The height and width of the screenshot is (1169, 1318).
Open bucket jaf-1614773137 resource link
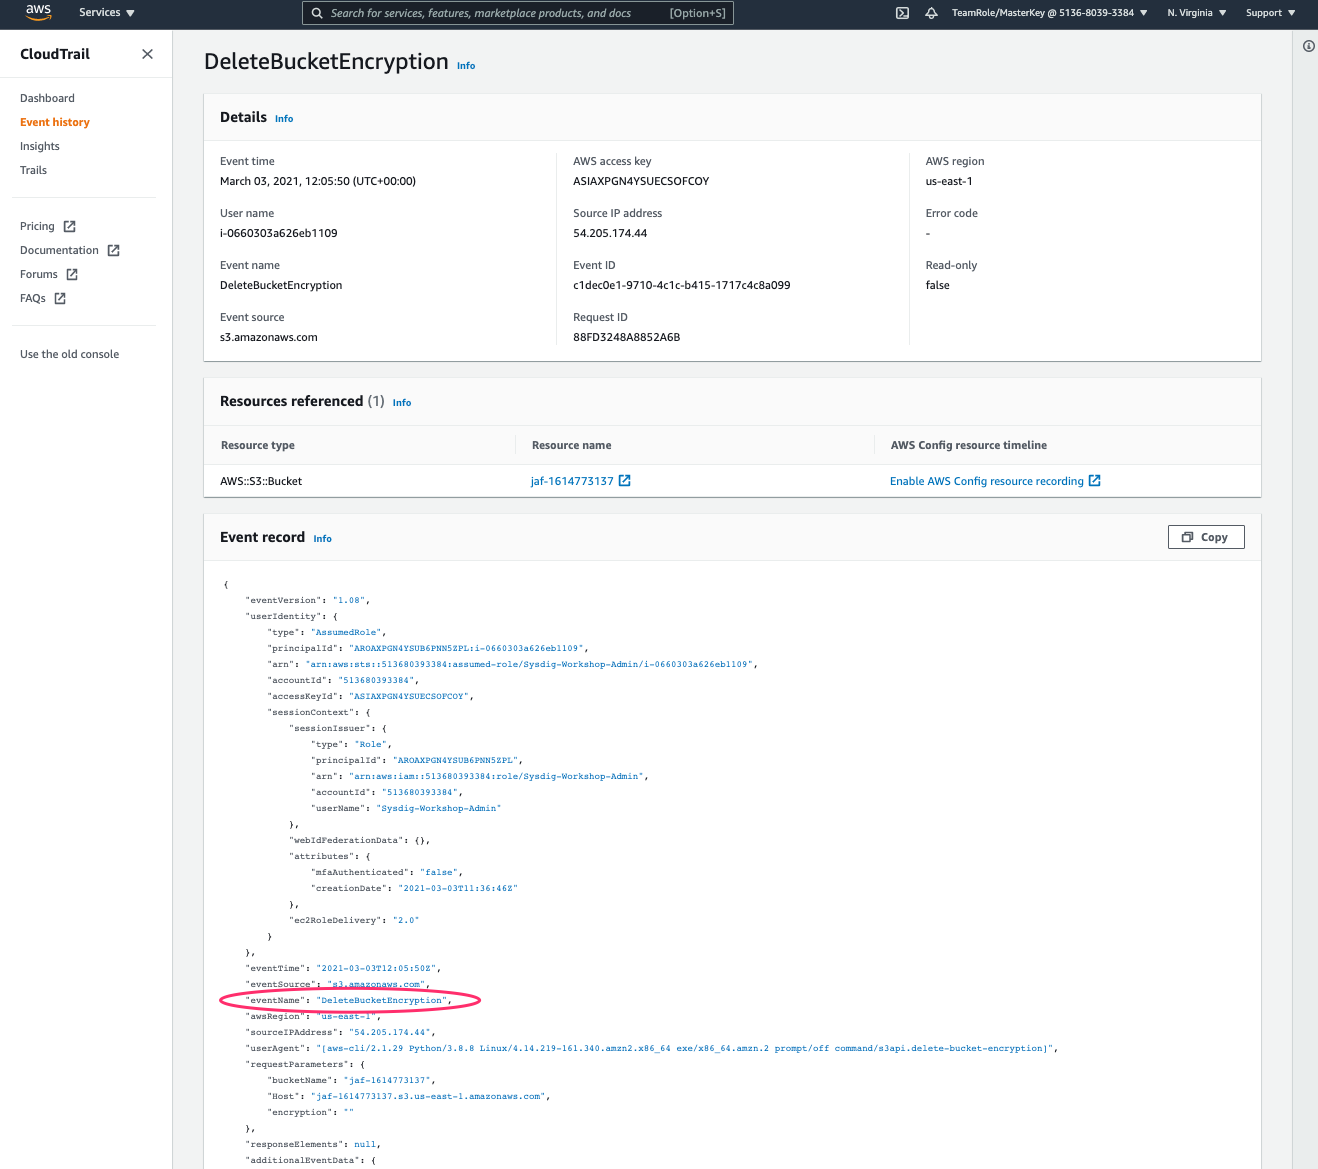(x=572, y=481)
